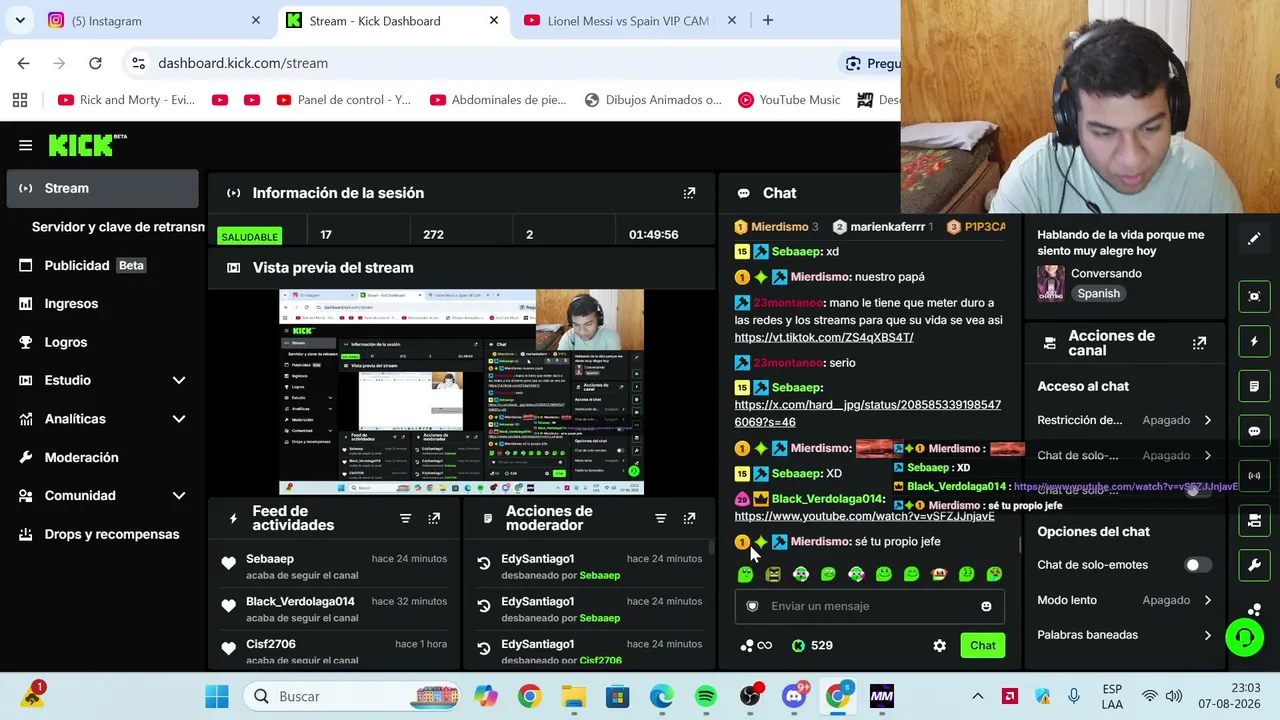Viewport: 1280px width, 720px height.
Task: Edit stream info with the pencil icon
Action: tap(1254, 239)
